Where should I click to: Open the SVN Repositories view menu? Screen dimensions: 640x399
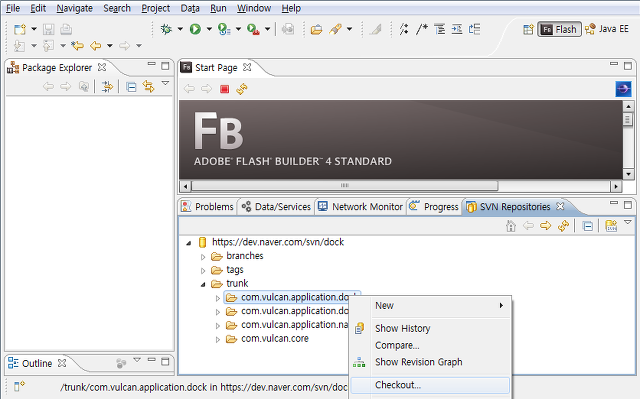pyautogui.click(x=628, y=222)
